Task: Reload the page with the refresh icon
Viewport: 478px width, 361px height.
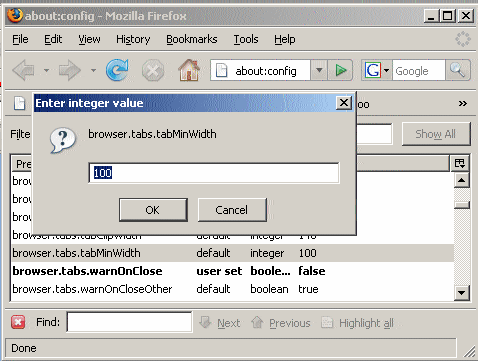Action: click(x=117, y=70)
